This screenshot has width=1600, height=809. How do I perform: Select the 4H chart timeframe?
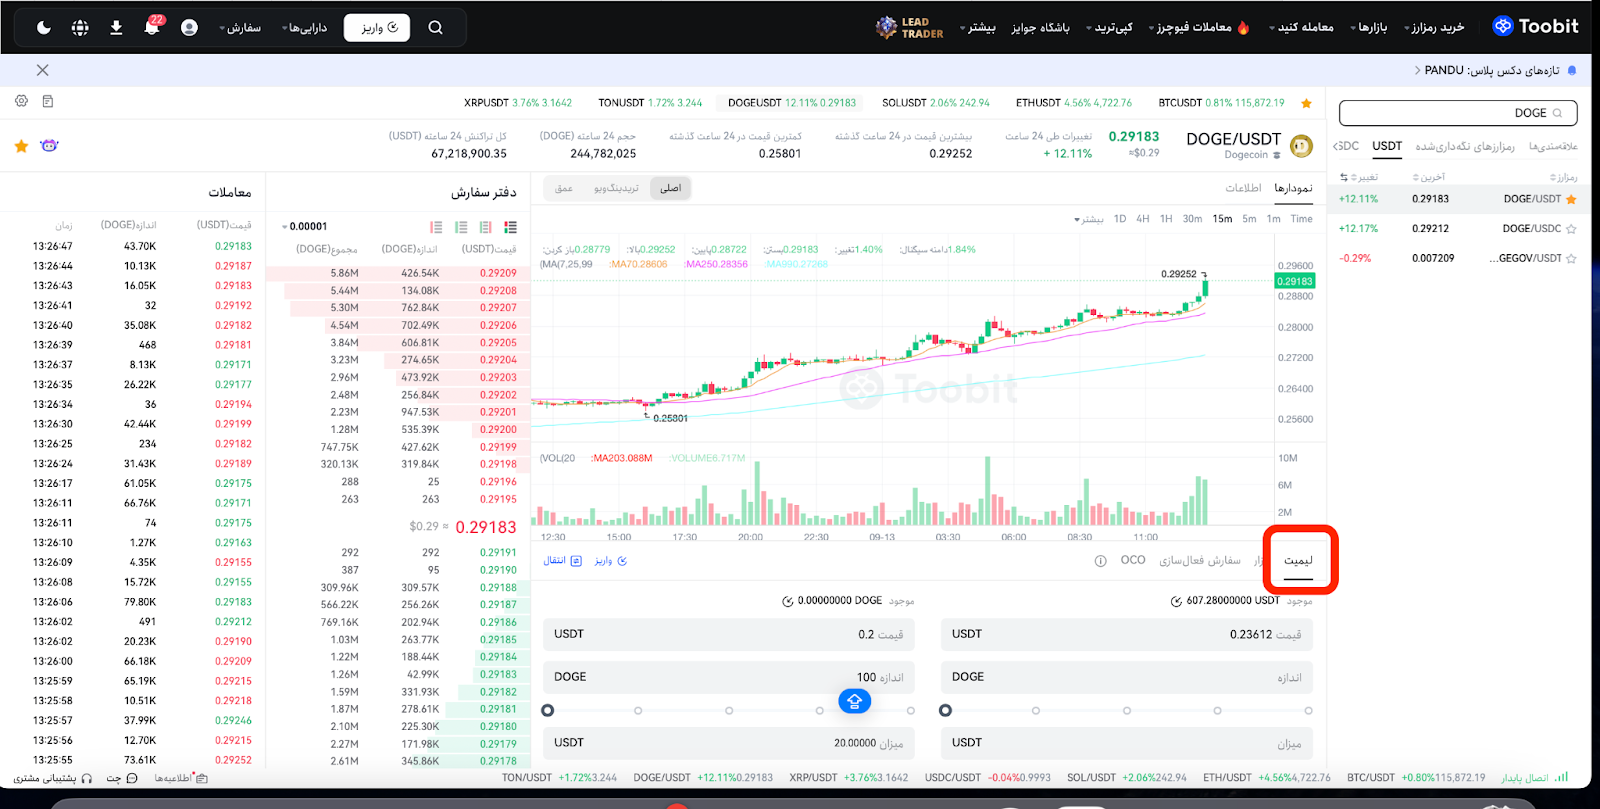tap(1142, 219)
